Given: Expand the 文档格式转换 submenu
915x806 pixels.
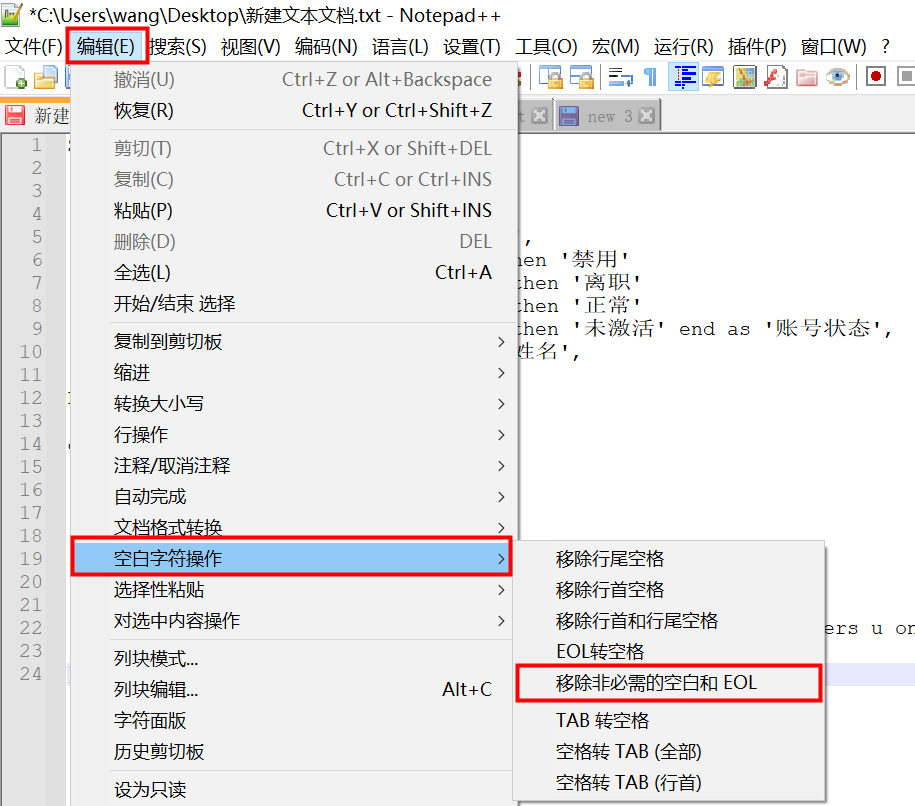Looking at the screenshot, I should (x=294, y=527).
